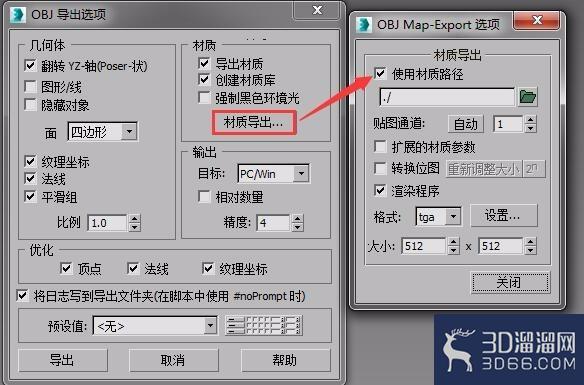Click the 材质导出... button

point(254,122)
